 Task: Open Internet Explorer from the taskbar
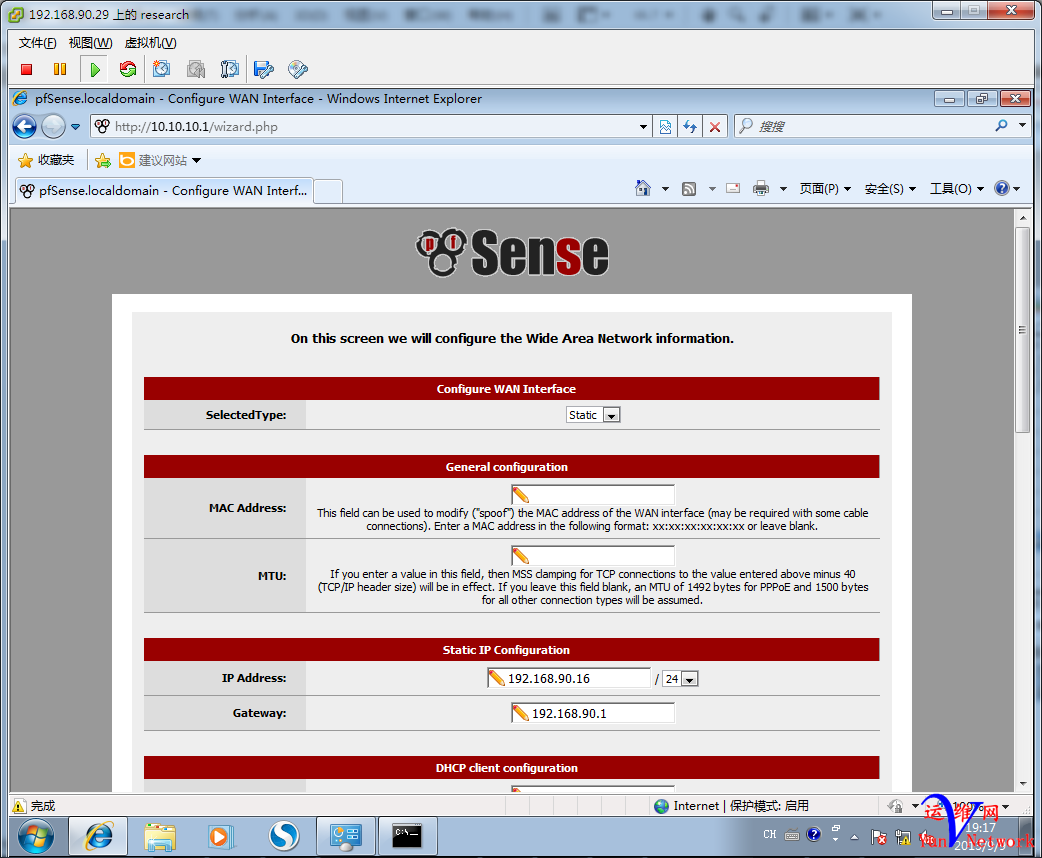click(98, 836)
